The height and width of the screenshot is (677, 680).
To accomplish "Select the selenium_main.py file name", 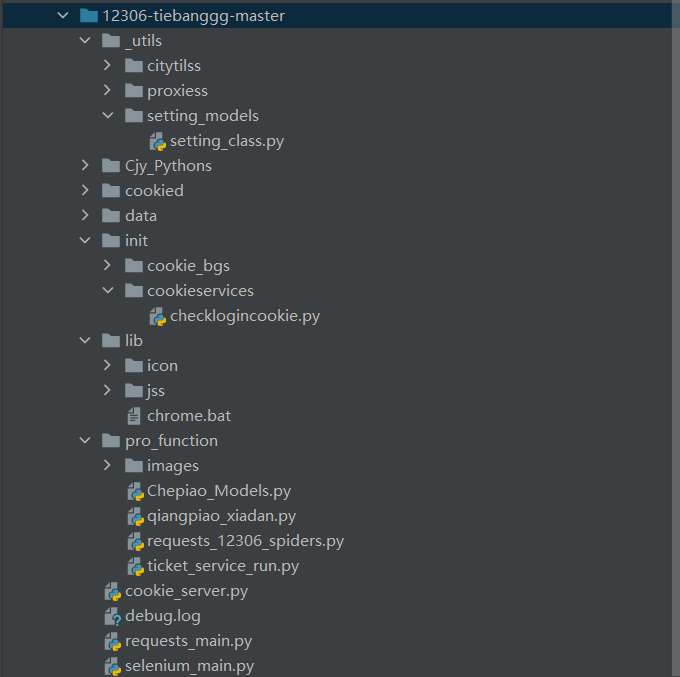I will 190,667.
